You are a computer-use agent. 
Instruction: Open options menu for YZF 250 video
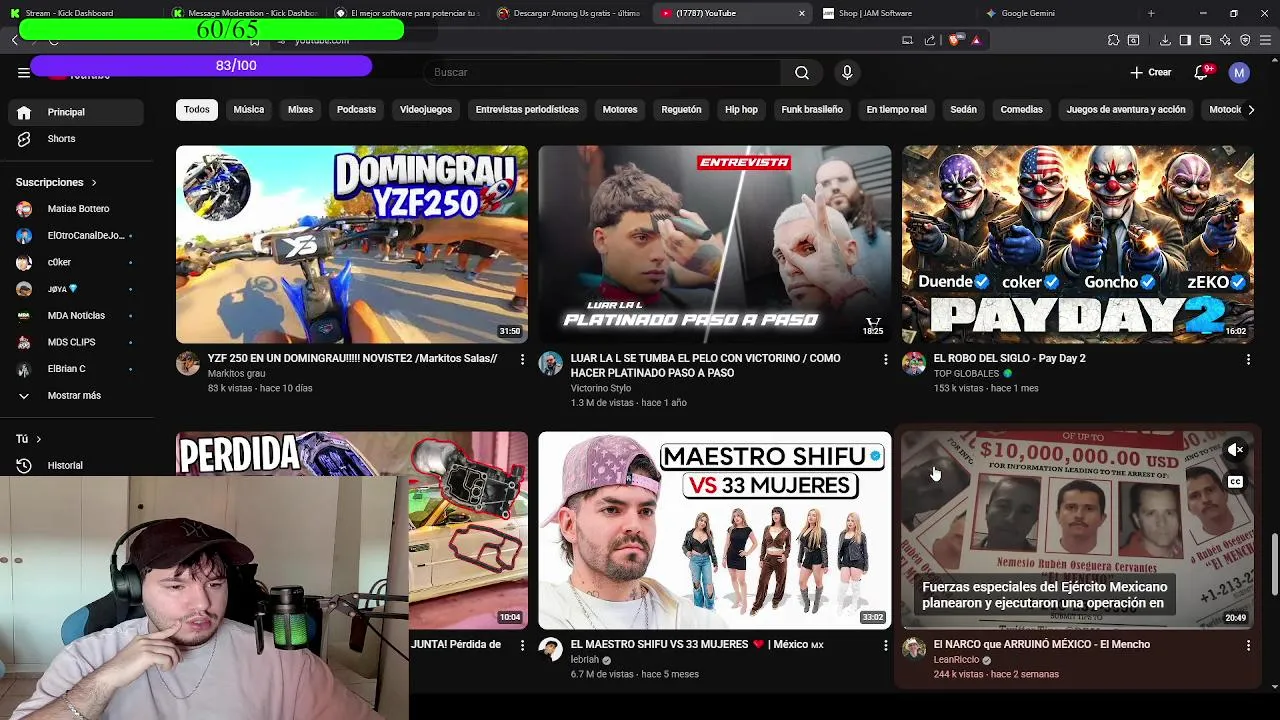tap(522, 359)
